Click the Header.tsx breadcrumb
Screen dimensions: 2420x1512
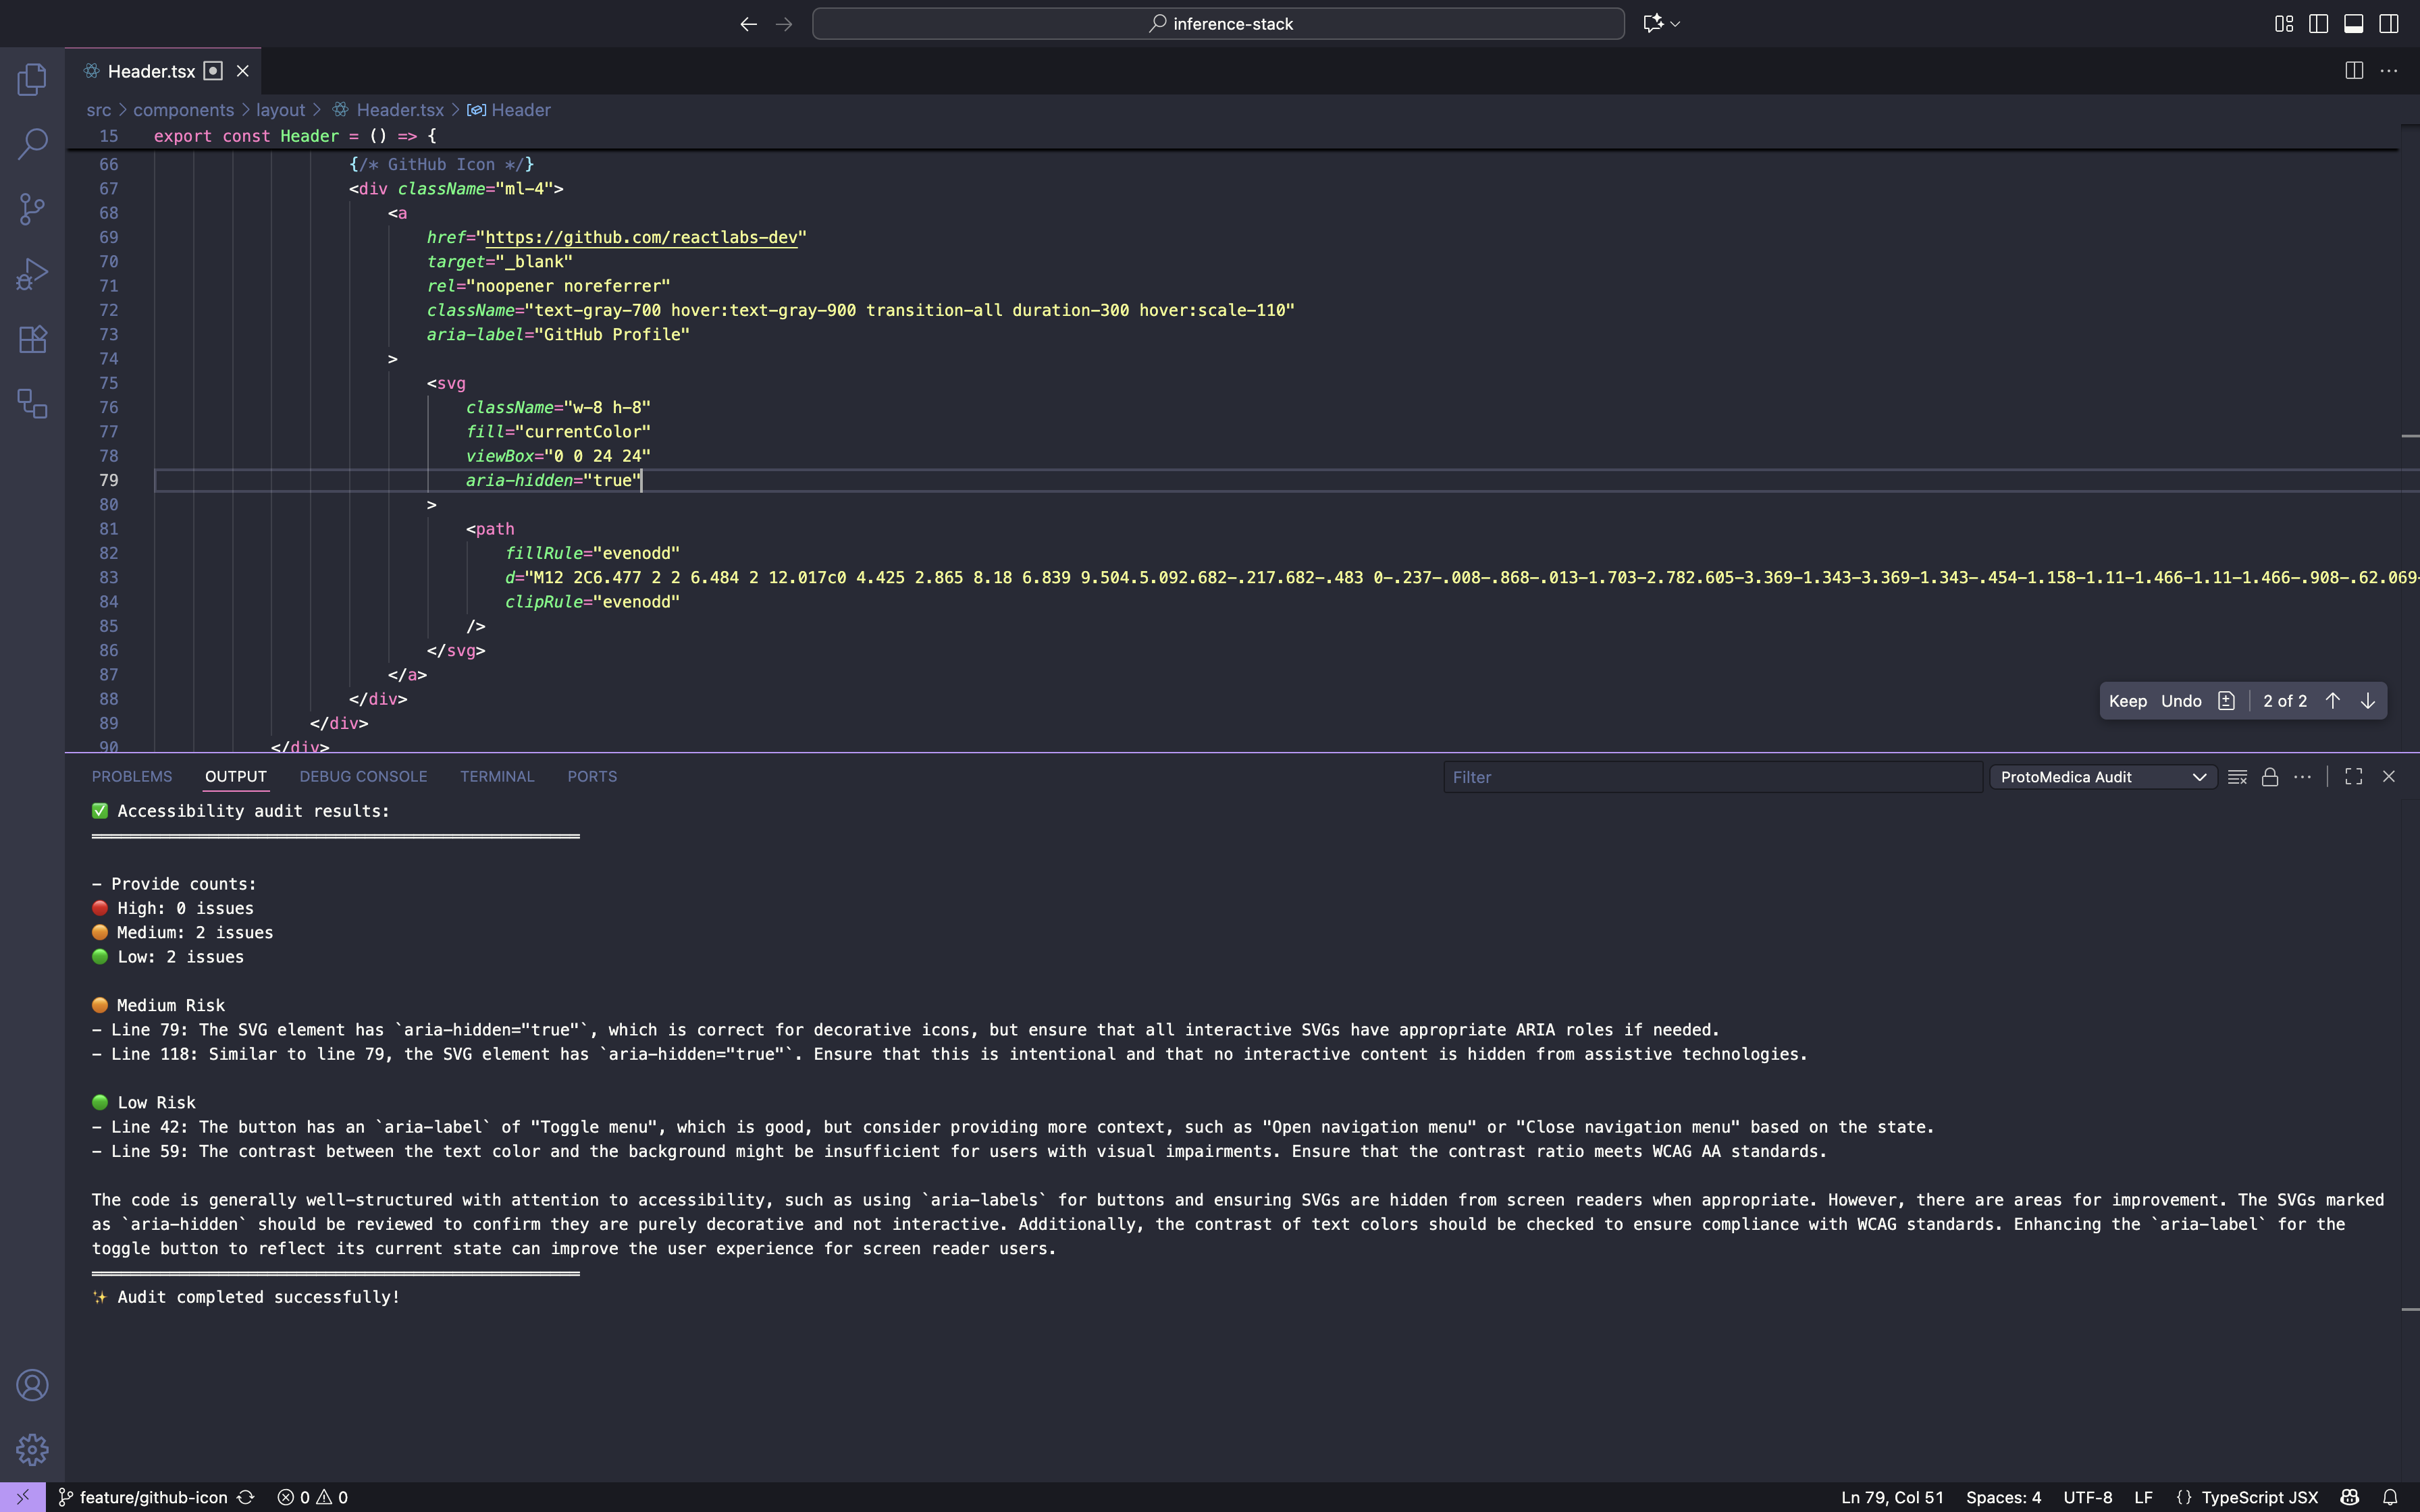tap(400, 110)
